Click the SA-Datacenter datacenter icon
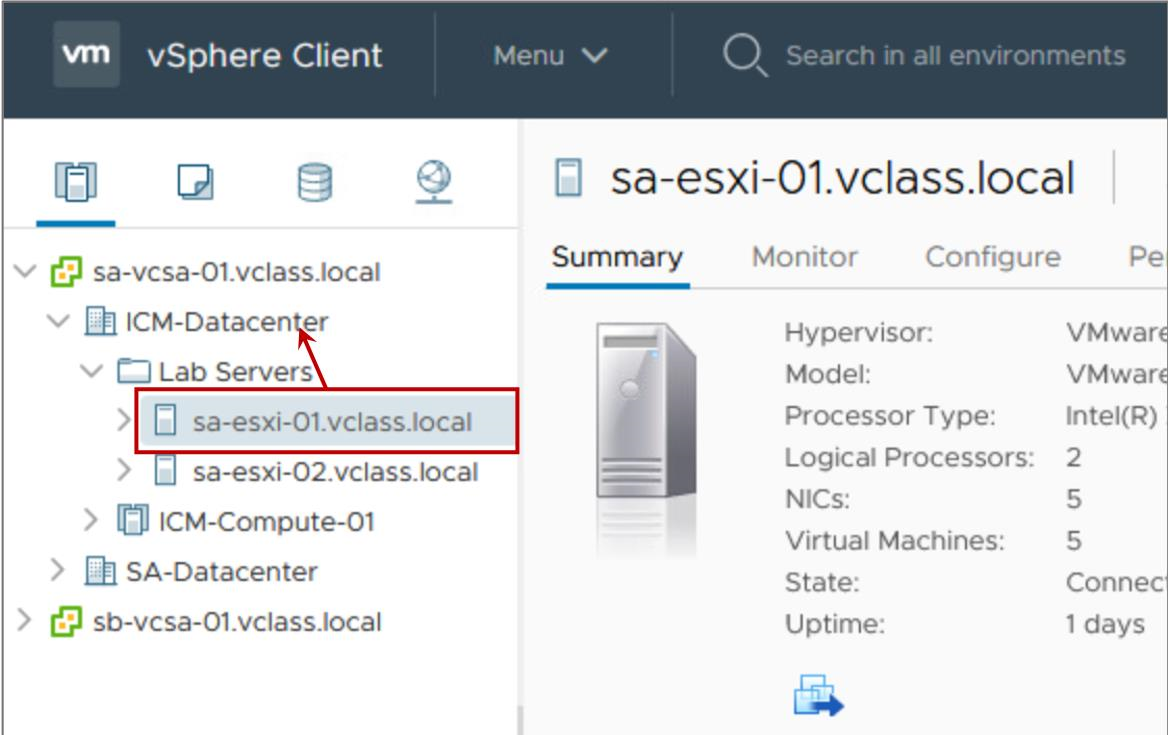 pyautogui.click(x=100, y=571)
